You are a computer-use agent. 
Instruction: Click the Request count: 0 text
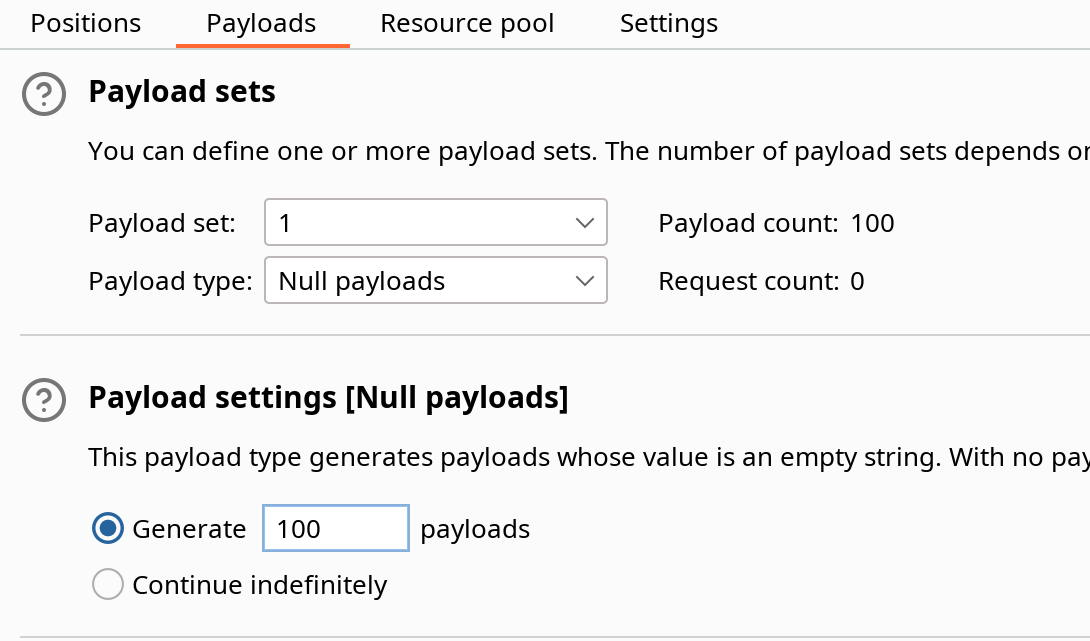point(761,282)
